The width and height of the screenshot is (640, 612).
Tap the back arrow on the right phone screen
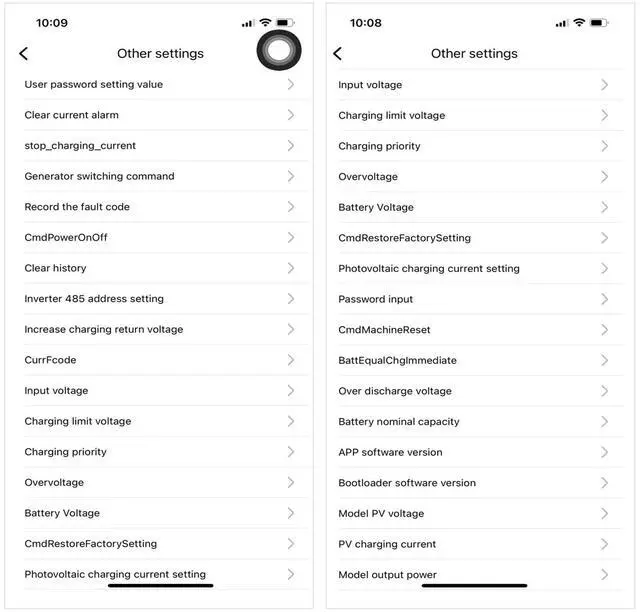pyautogui.click(x=337, y=54)
